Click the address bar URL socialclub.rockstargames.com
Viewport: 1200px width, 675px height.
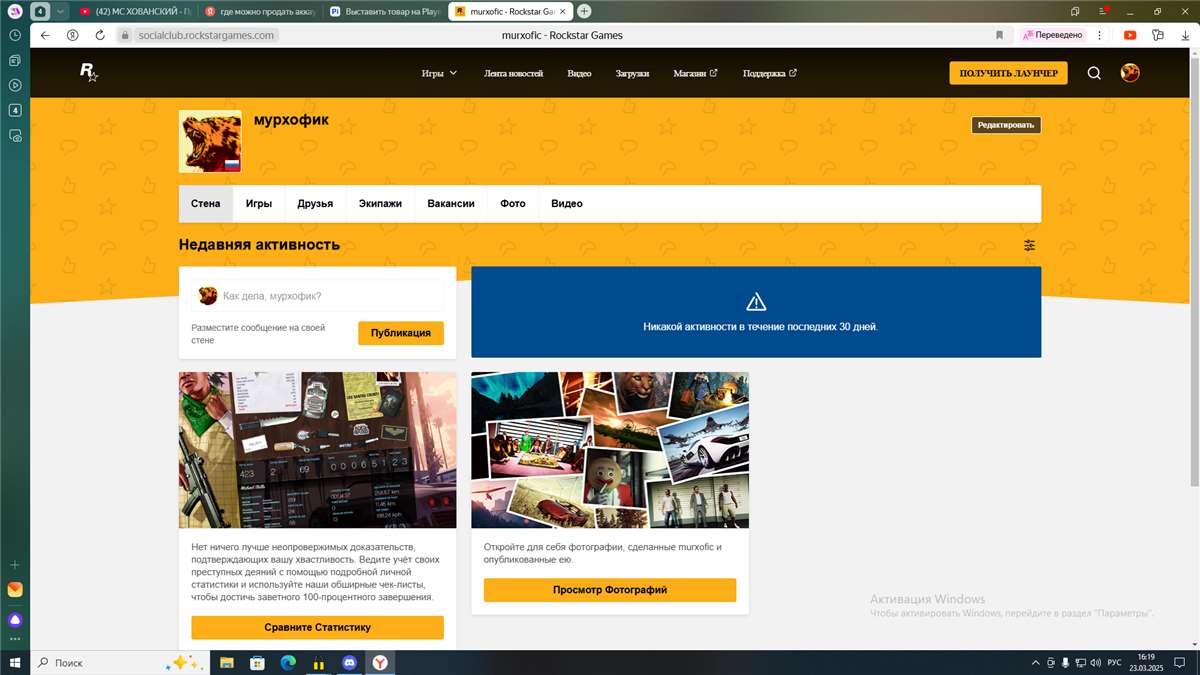pos(205,35)
